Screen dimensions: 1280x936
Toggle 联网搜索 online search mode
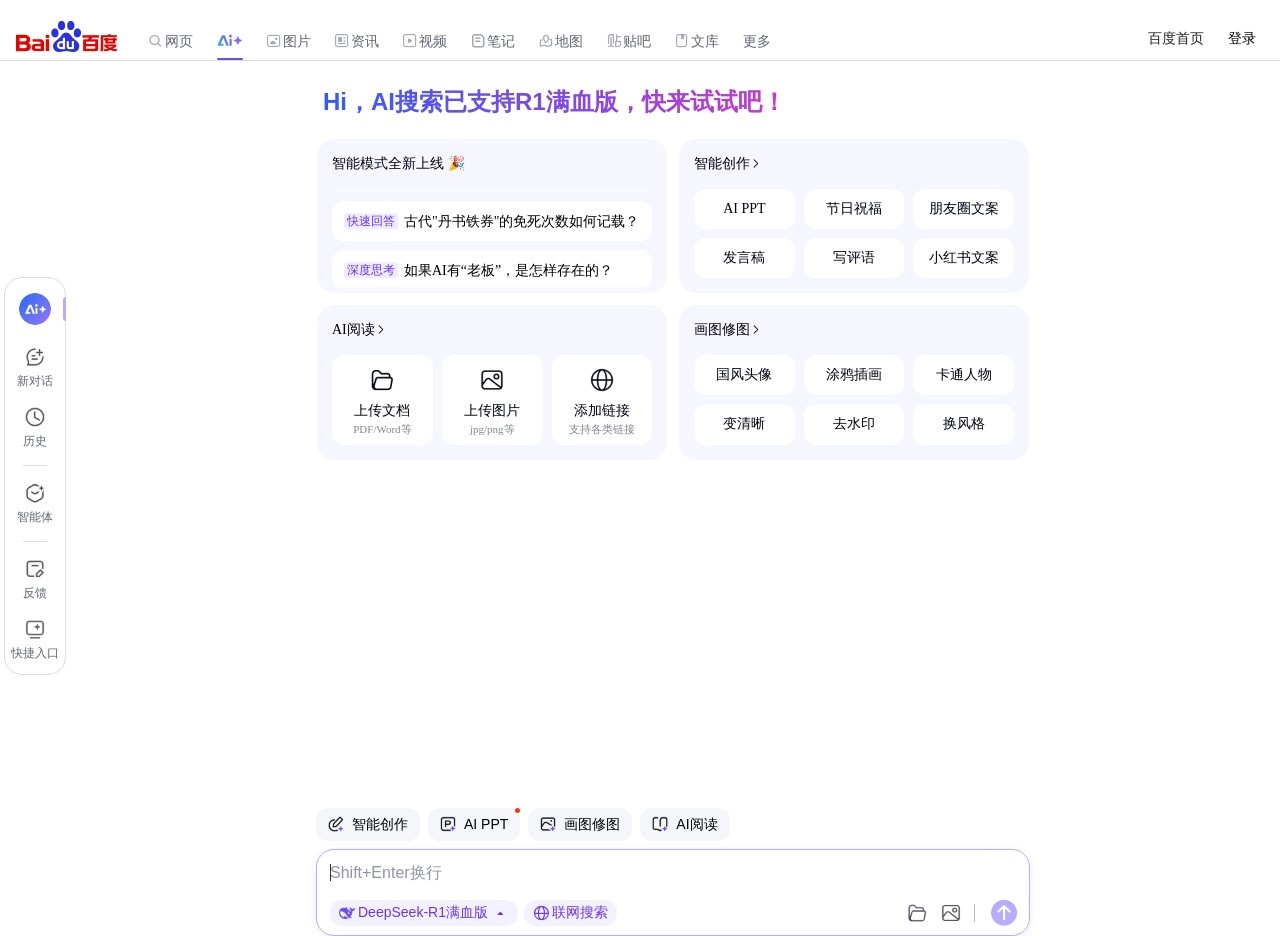click(x=570, y=912)
